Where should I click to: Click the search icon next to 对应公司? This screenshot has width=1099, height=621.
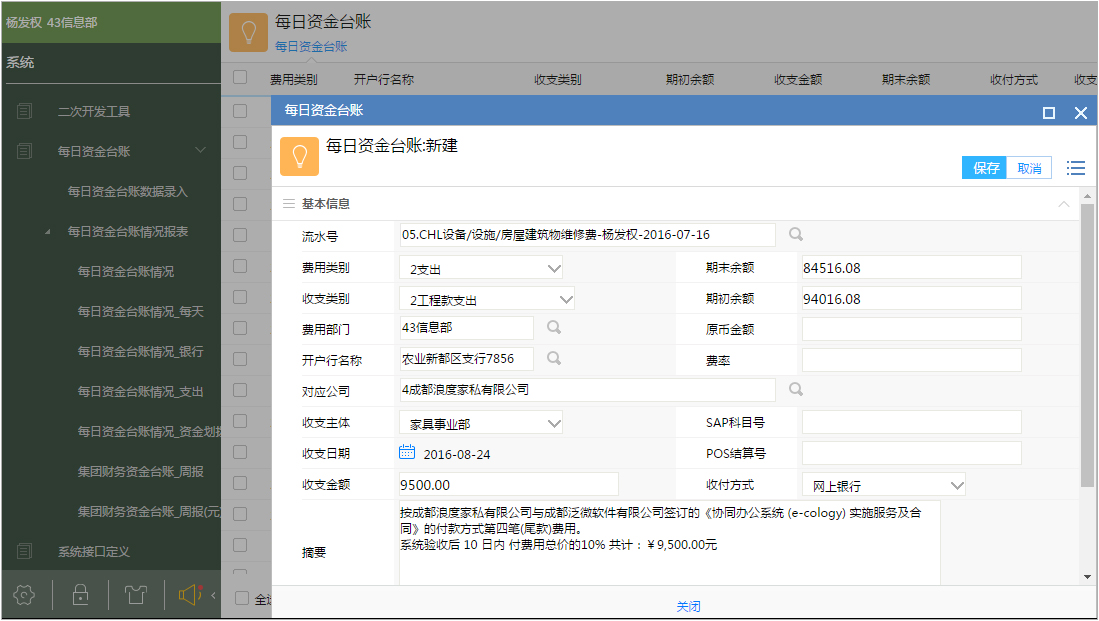click(x=796, y=389)
